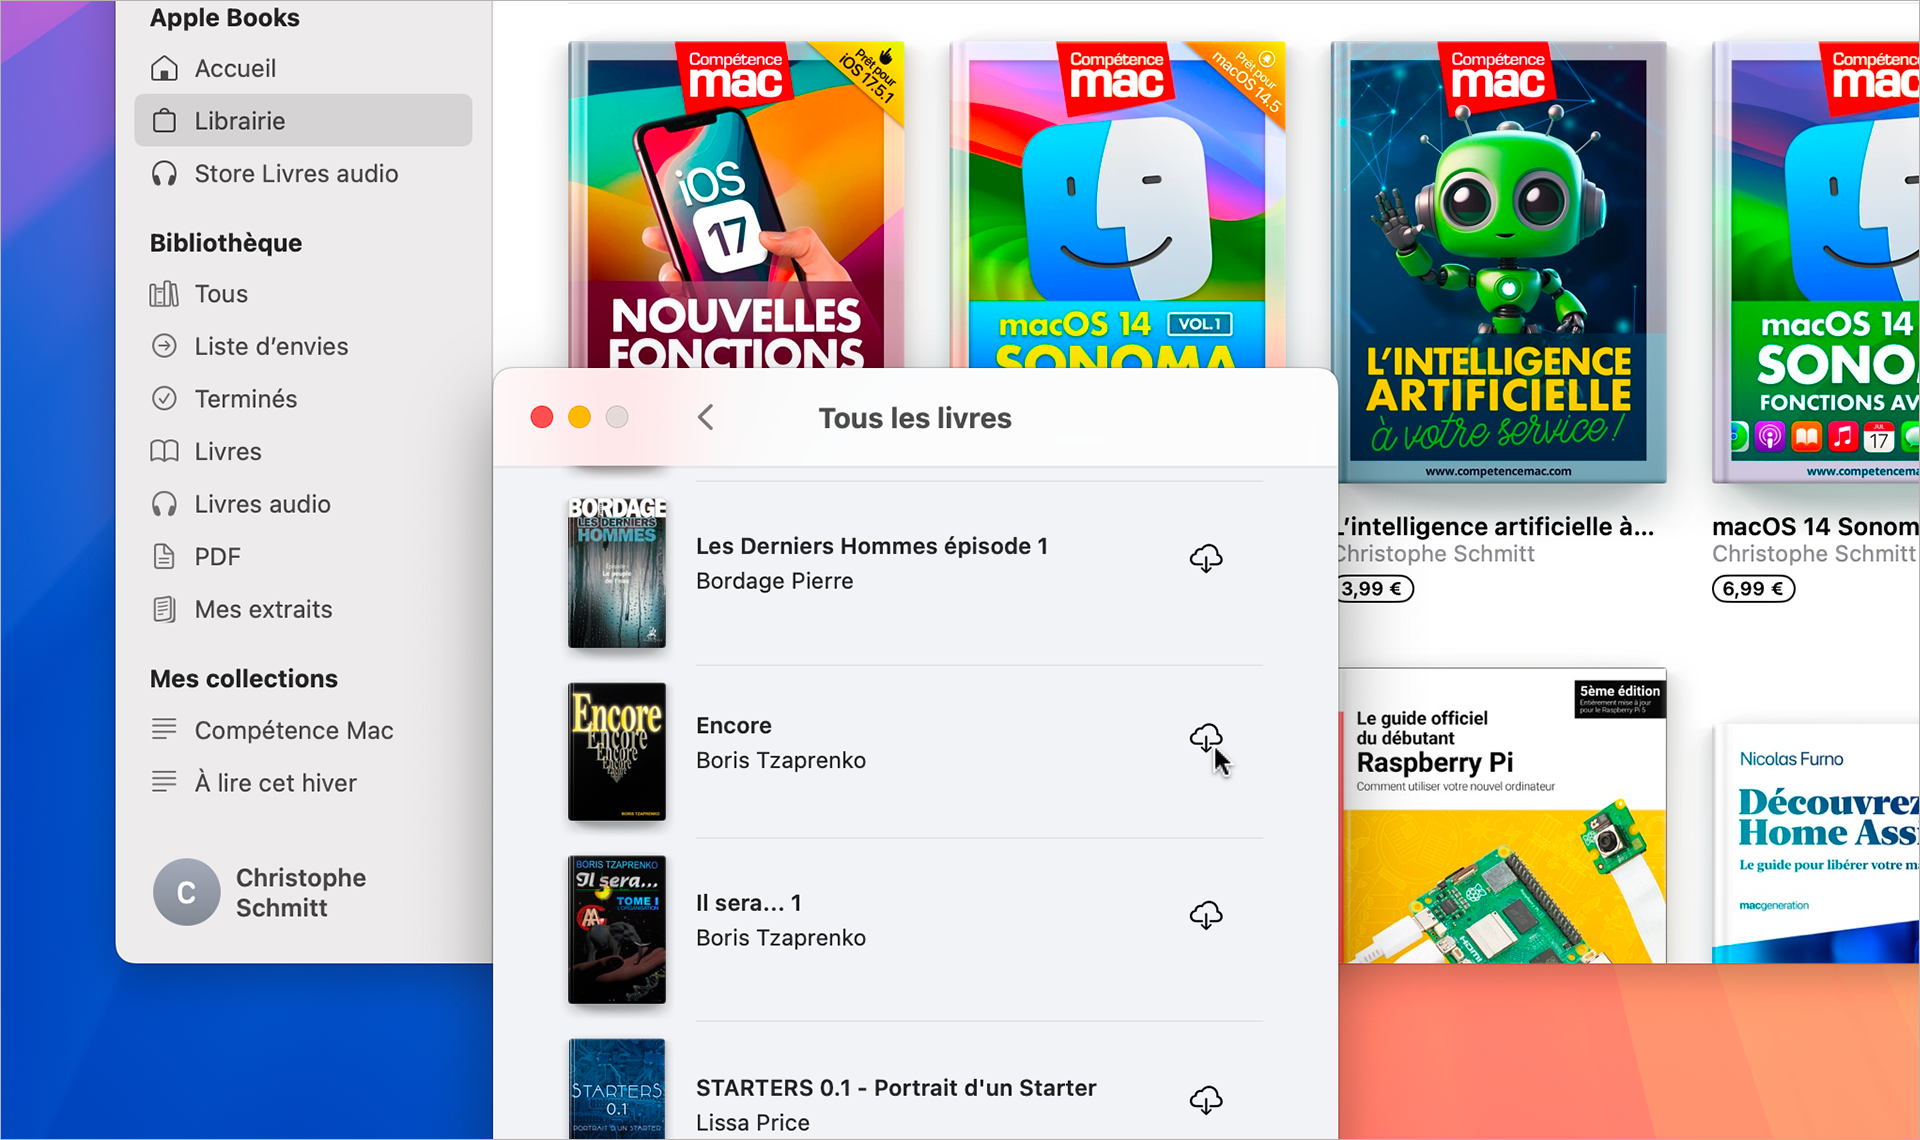Open the Raspberry Pi guide cover
The width and height of the screenshot is (1920, 1140).
coord(1503,816)
